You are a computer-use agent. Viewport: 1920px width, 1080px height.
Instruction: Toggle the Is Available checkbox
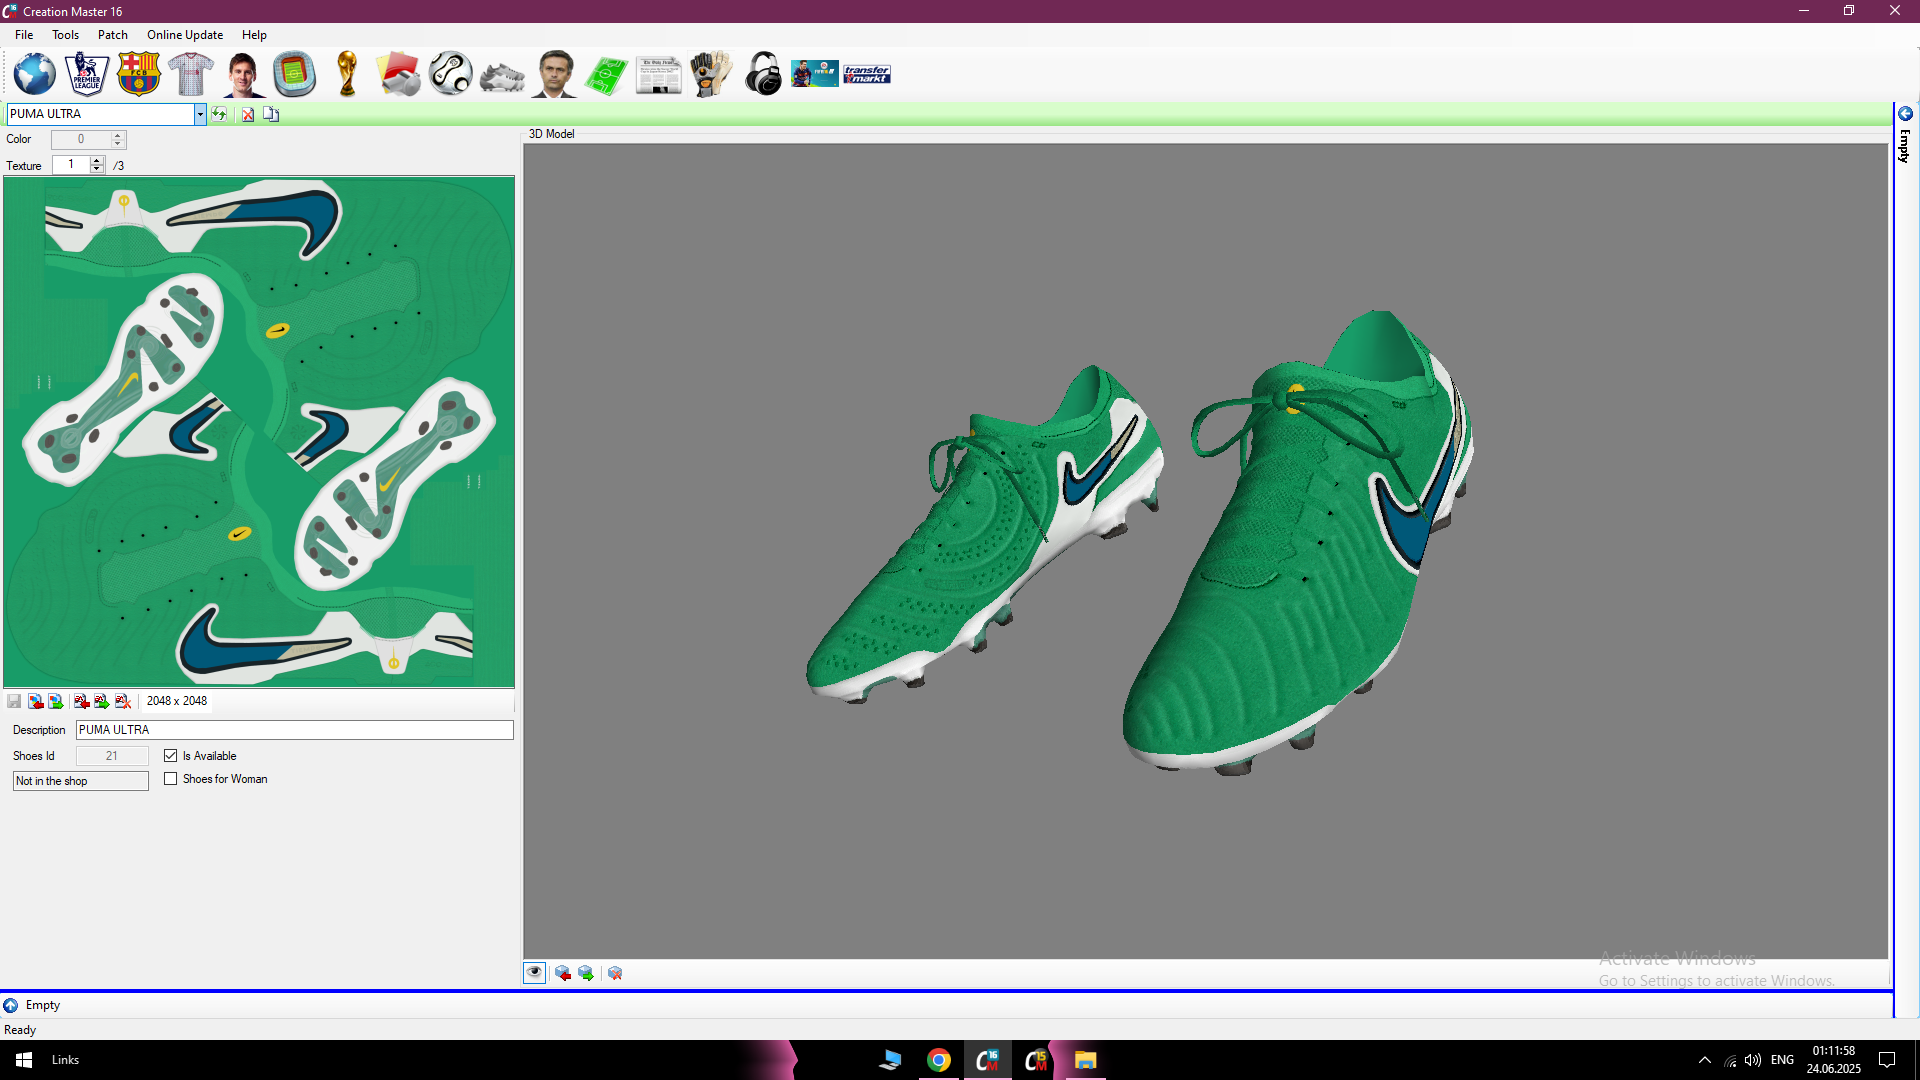coord(171,756)
